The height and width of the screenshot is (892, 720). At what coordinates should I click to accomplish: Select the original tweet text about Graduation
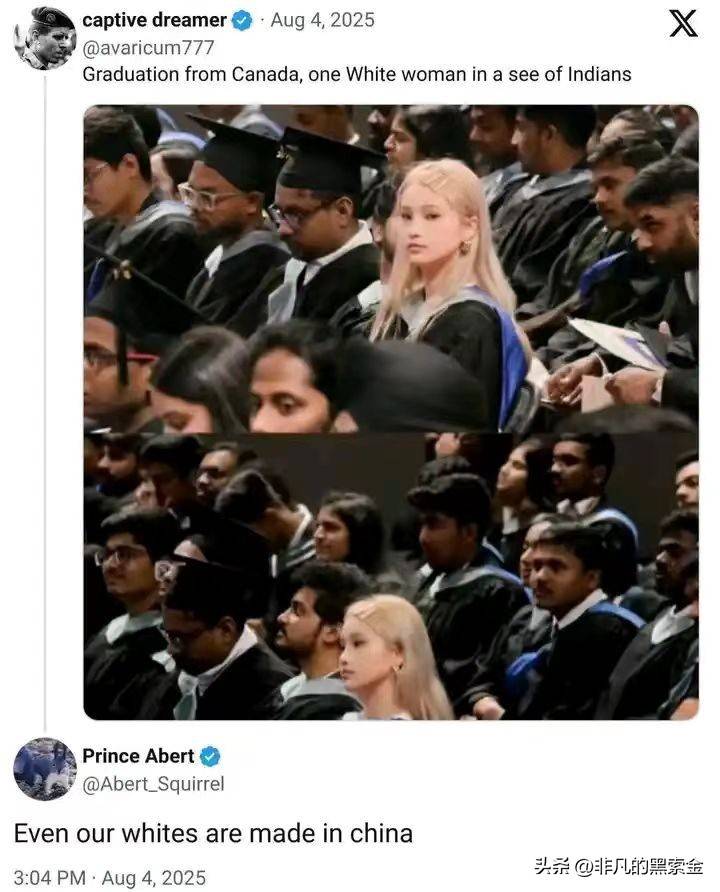point(357,74)
